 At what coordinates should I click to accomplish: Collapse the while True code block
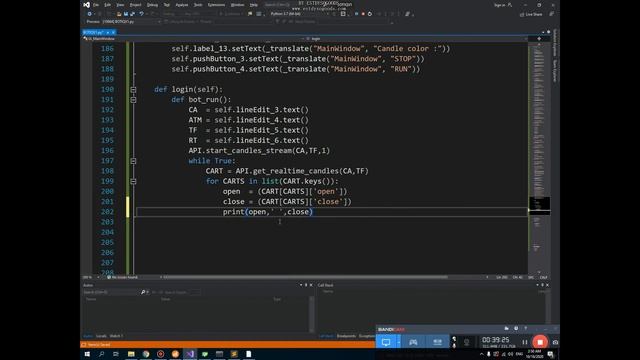[133, 161]
